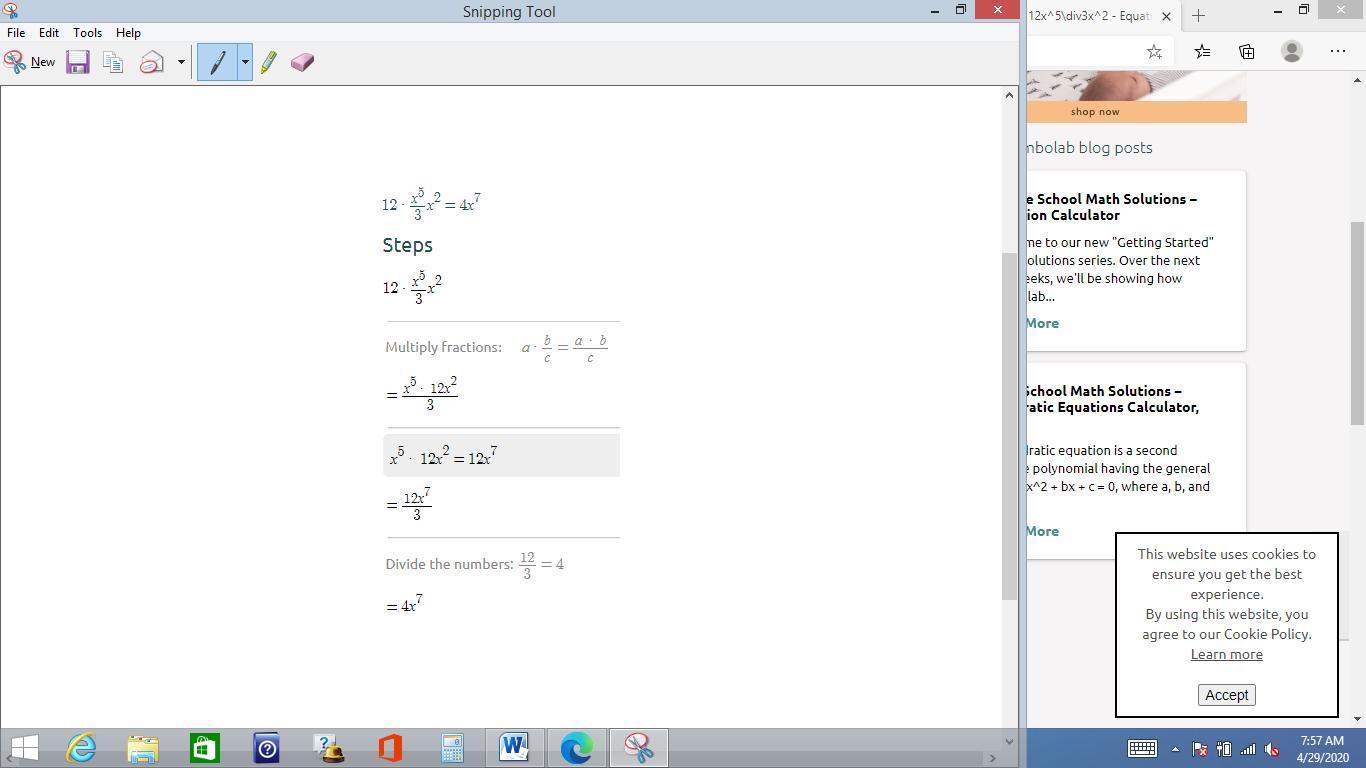Viewport: 1366px width, 768px height.
Task: Open the Windows Store from taskbar
Action: [205, 747]
